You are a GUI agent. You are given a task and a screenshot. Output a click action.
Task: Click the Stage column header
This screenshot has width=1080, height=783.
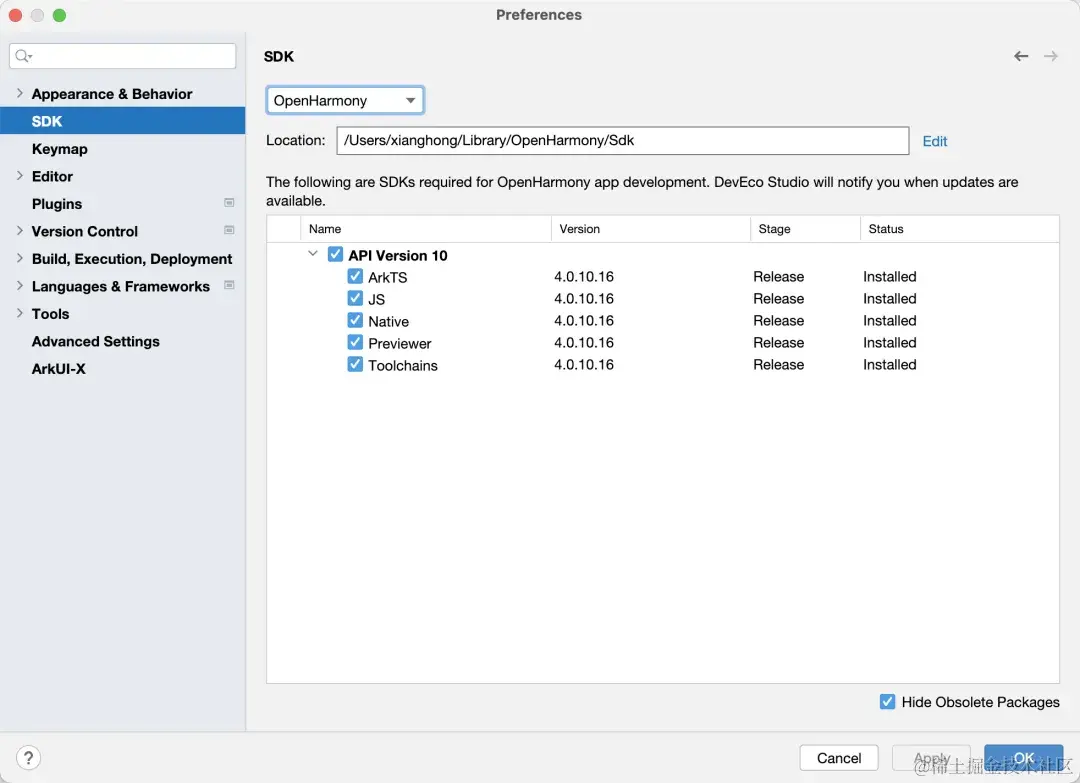[805, 229]
